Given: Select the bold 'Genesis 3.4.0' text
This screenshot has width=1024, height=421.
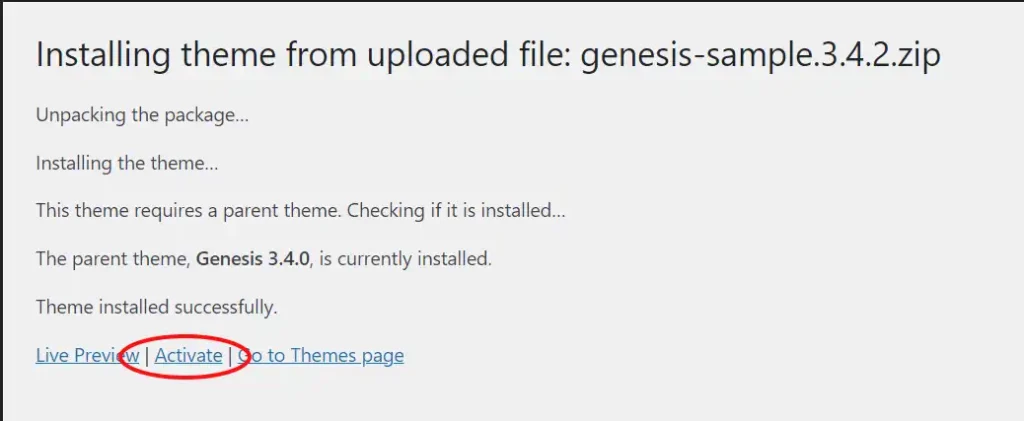Looking at the screenshot, I should [x=253, y=259].
